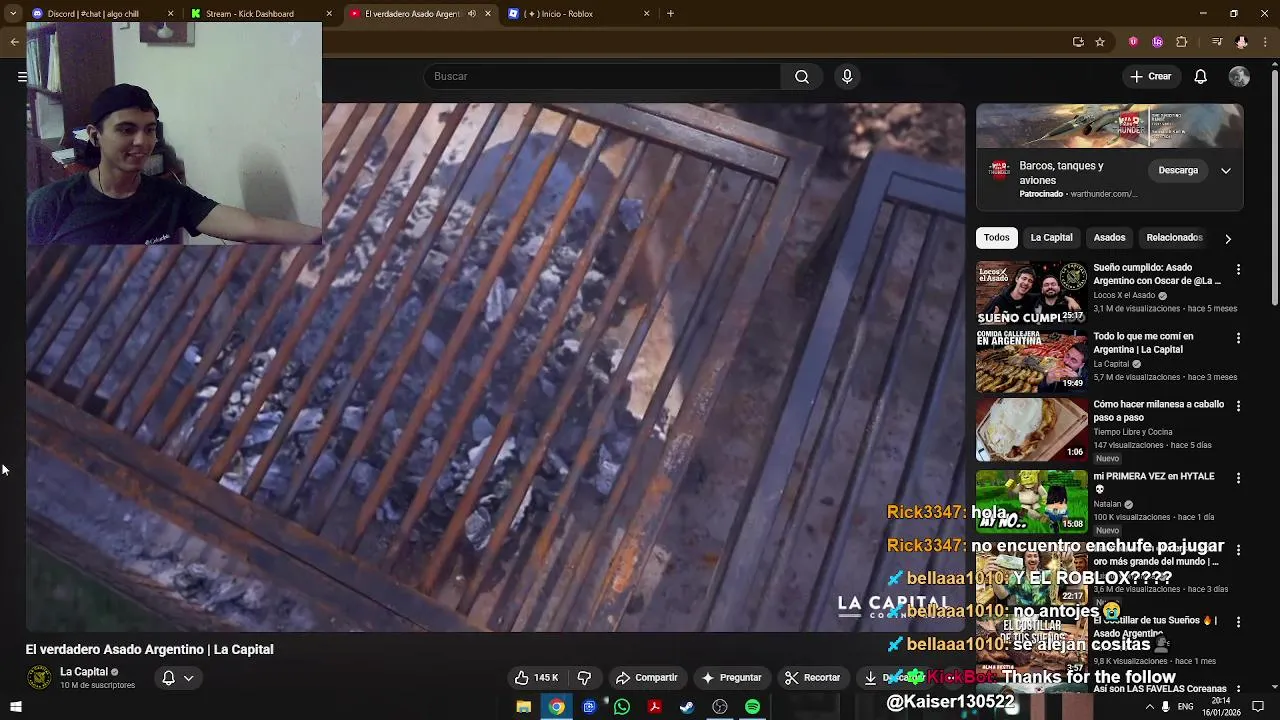Screen dimensions: 1280x720
Task: Open the browser extensions puzzle icon
Action: (x=1181, y=42)
